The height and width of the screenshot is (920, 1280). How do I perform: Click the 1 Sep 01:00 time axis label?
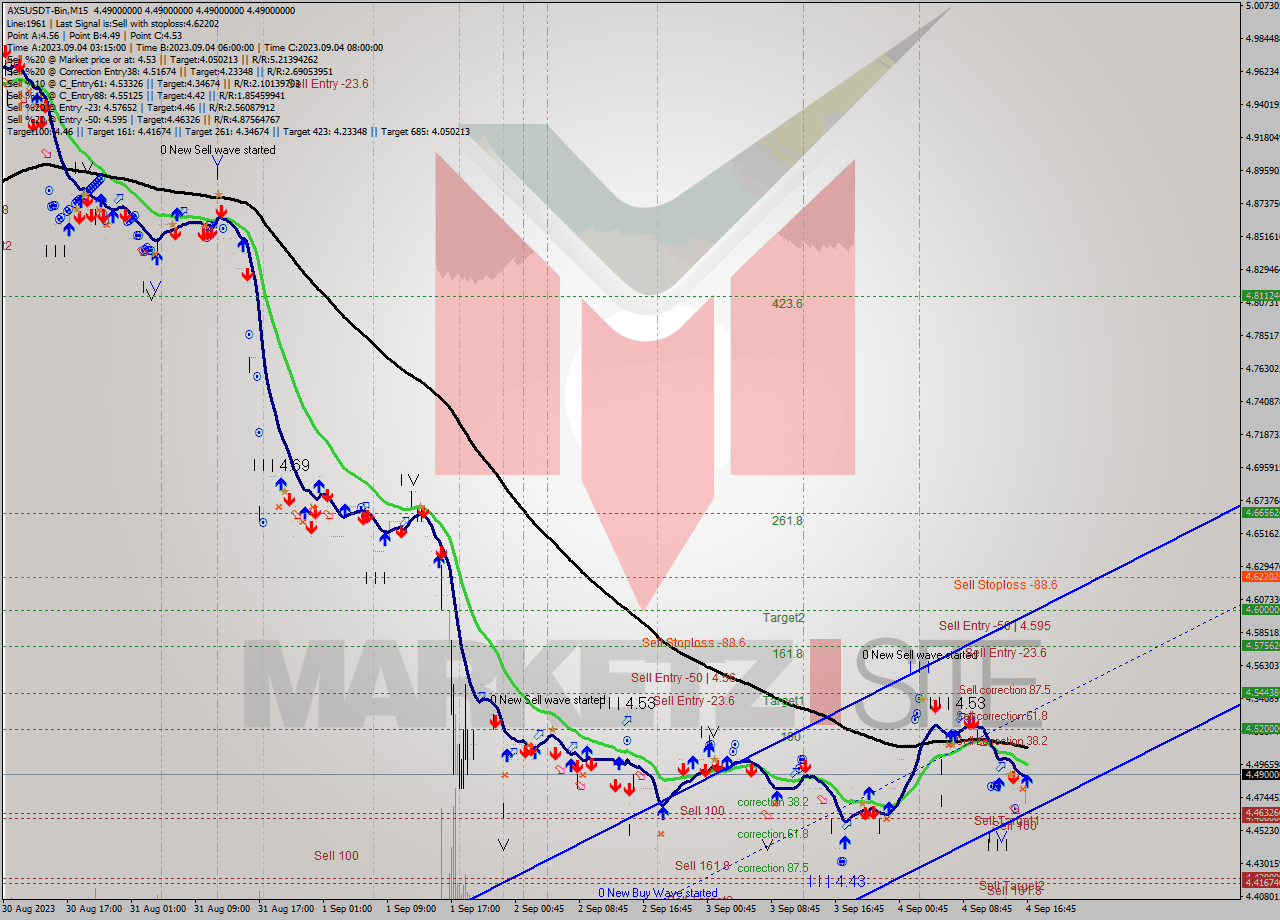(x=347, y=910)
